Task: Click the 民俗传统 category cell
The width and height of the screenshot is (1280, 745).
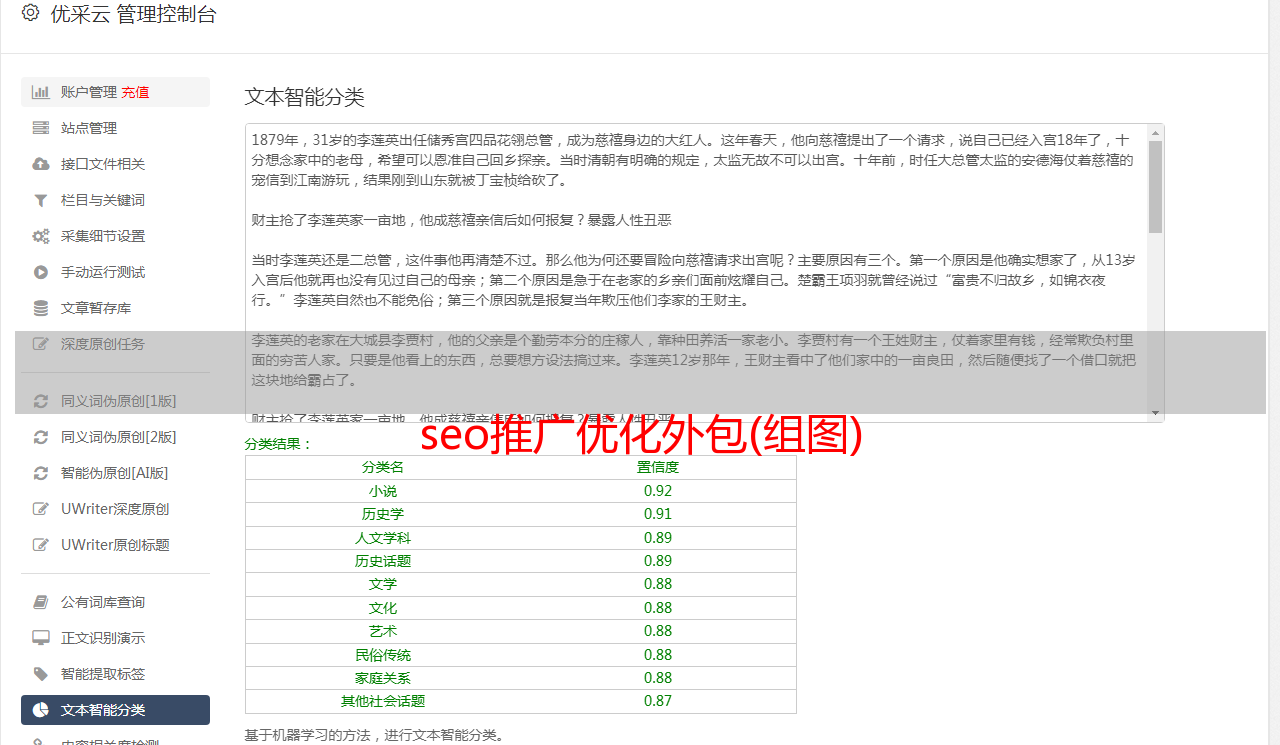Action: pyautogui.click(x=383, y=655)
